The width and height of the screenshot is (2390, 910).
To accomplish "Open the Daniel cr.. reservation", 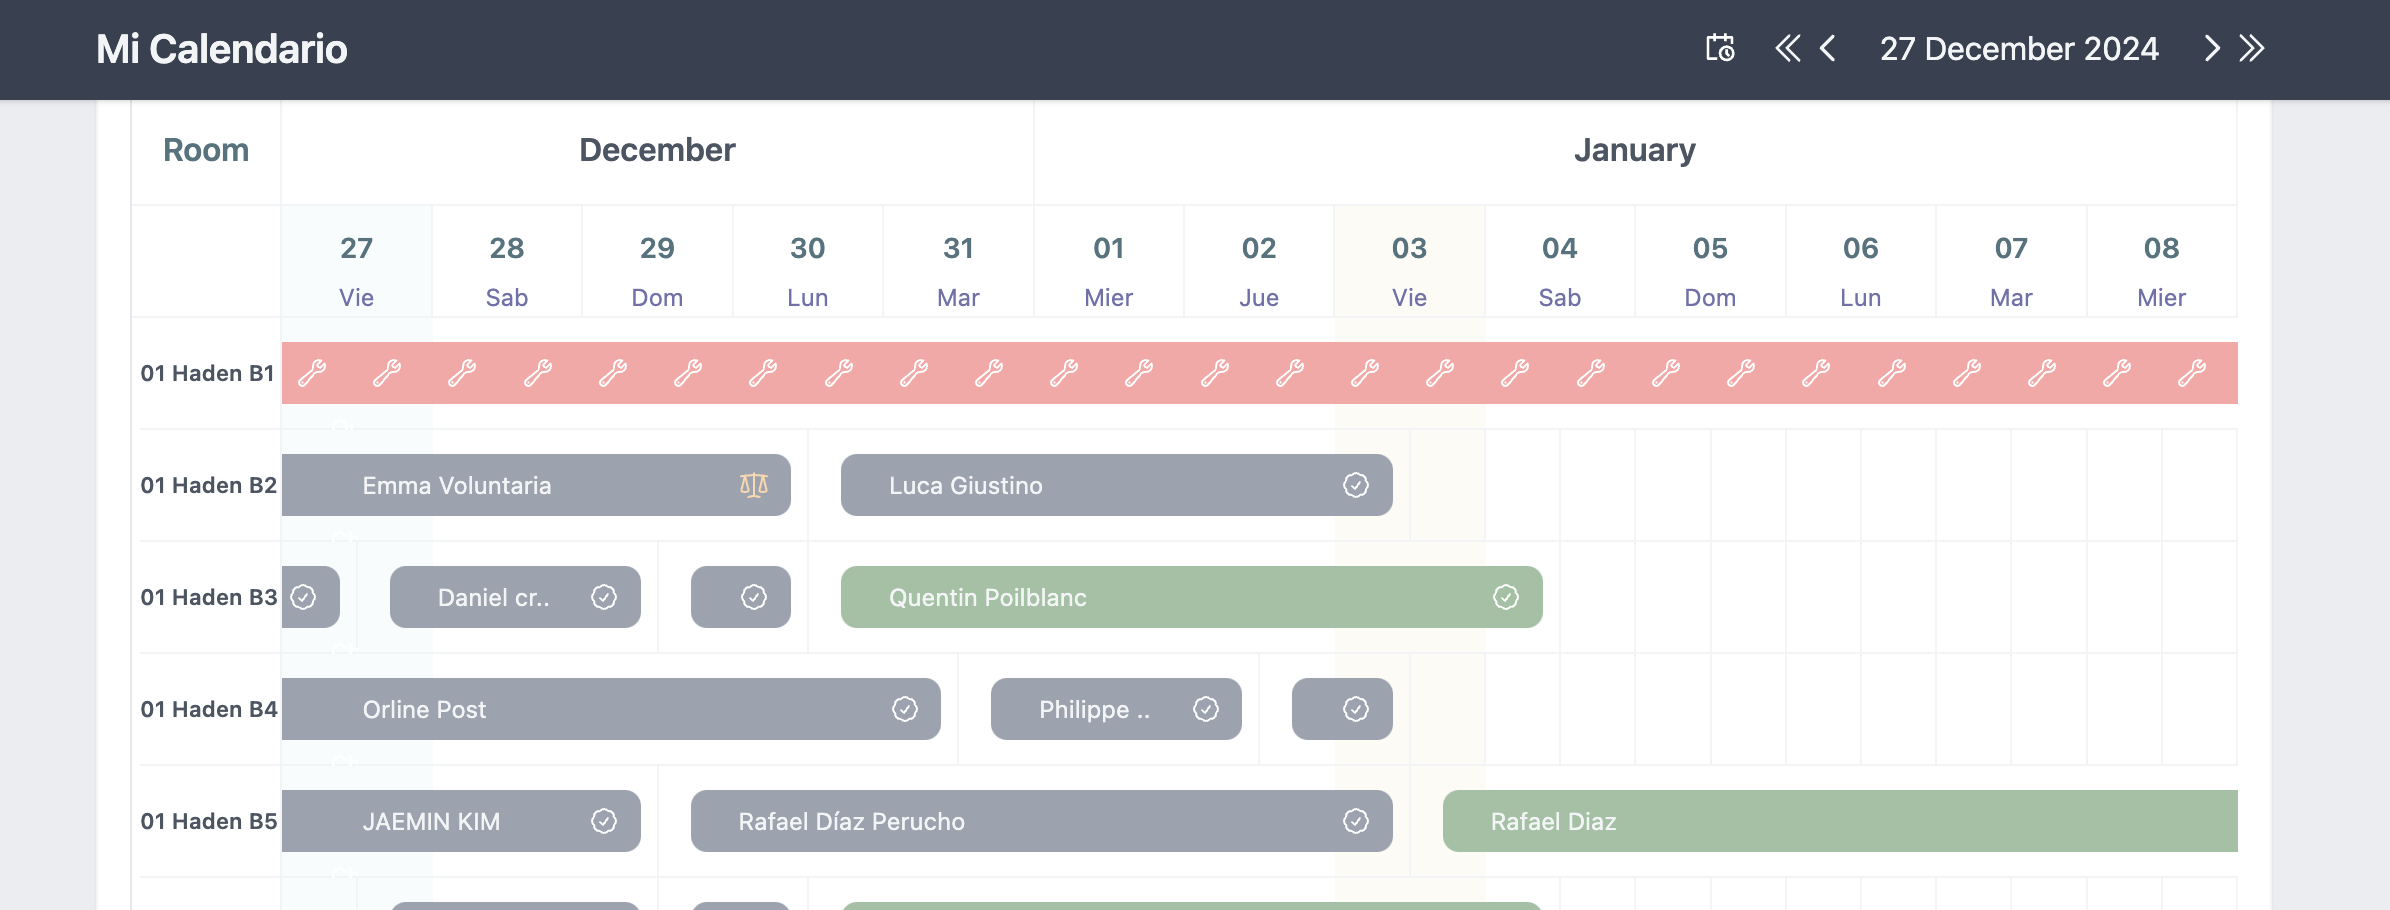I will [494, 597].
